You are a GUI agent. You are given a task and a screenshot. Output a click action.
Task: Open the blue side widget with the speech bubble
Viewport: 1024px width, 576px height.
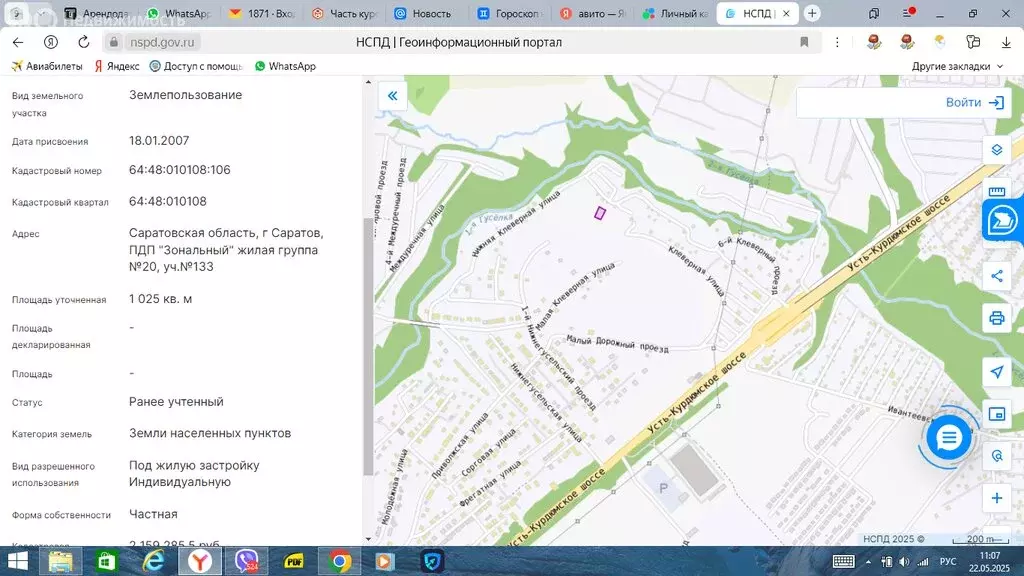(1002, 220)
